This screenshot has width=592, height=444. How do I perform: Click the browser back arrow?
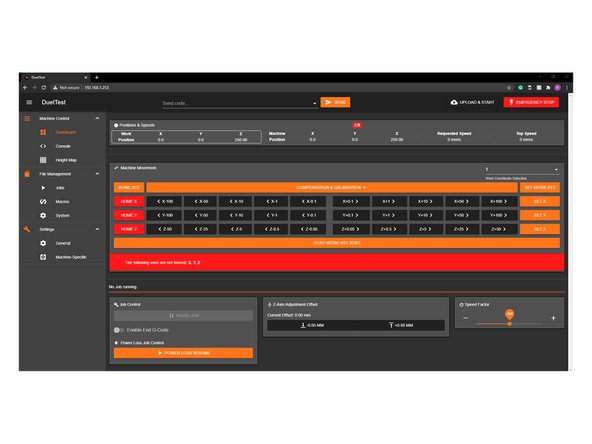pos(25,88)
